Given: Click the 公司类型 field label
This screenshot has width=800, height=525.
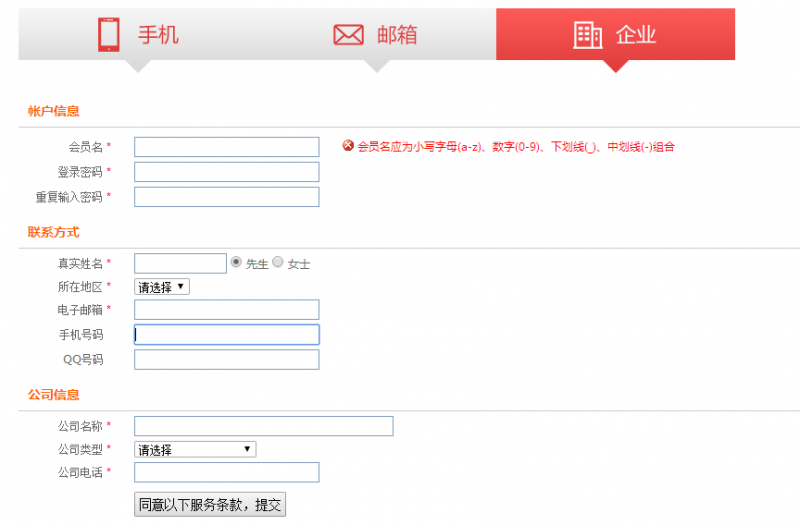Looking at the screenshot, I should click(x=80, y=449).
